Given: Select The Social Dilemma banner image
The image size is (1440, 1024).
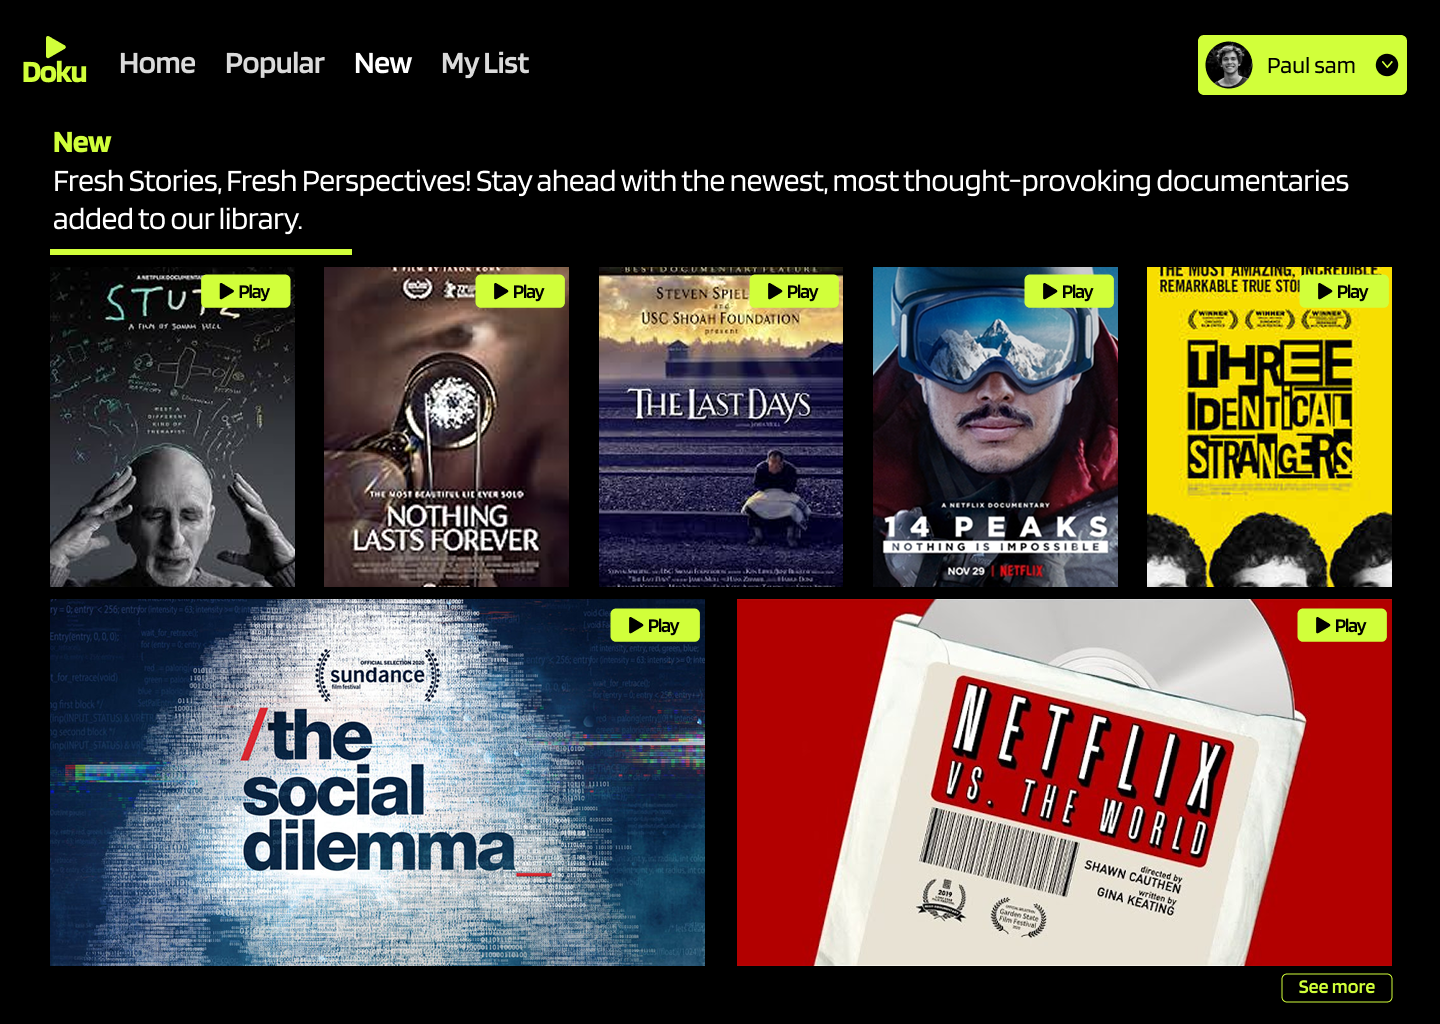Looking at the screenshot, I should click(x=377, y=783).
